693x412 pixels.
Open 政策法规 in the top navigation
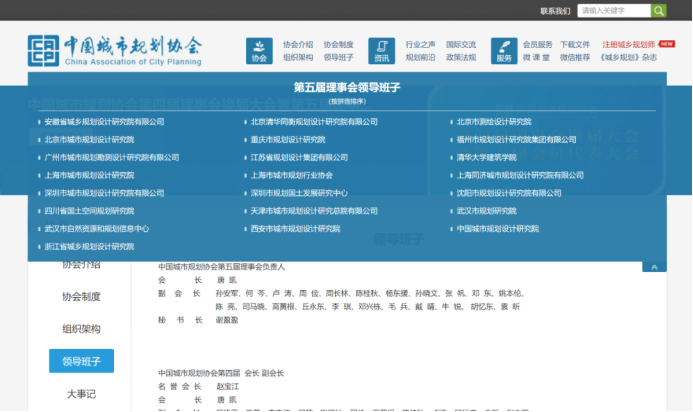point(461,57)
